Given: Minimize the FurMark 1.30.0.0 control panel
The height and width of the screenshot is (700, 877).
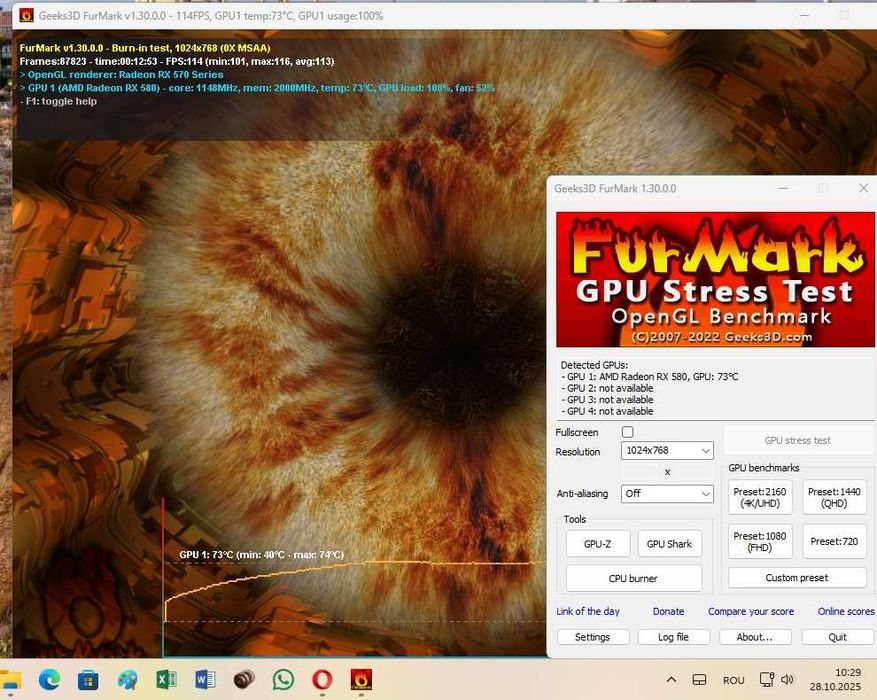Looking at the screenshot, I should (783, 188).
